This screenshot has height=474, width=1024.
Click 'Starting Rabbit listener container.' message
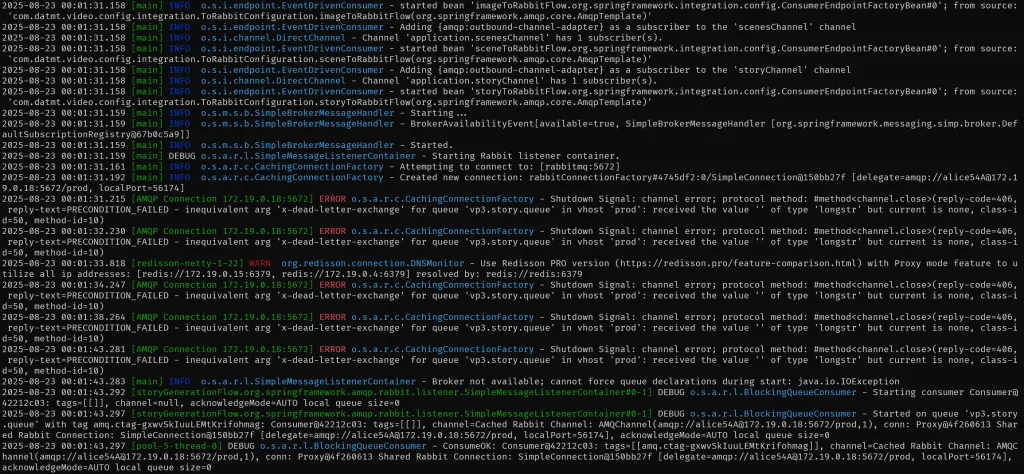pyautogui.click(x=525, y=155)
